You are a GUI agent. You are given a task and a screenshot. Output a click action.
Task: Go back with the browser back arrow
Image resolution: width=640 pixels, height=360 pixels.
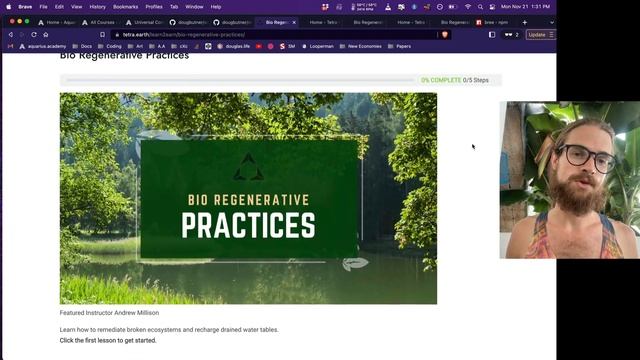[11, 35]
